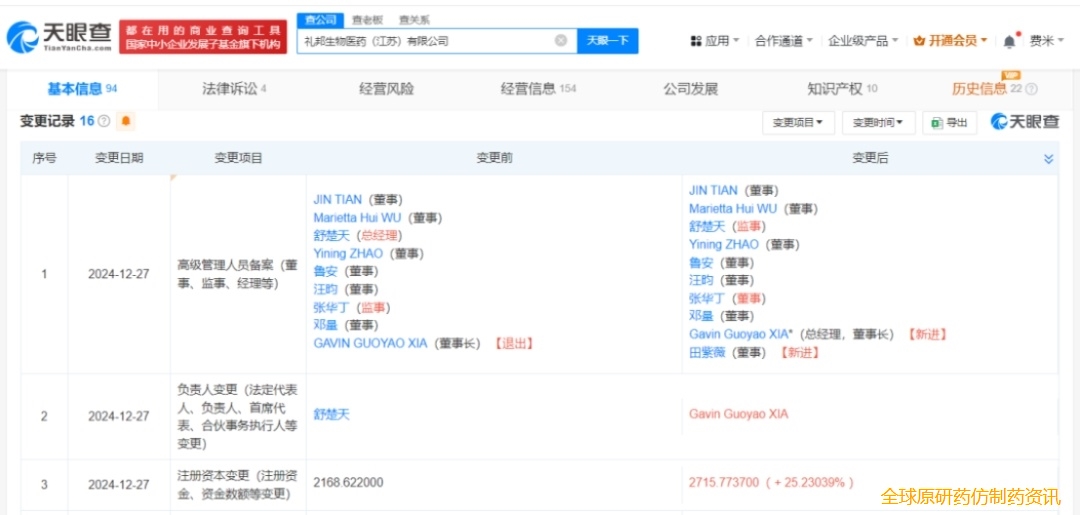
Task: Open the 变更时间 filter dropdown
Action: (x=878, y=123)
